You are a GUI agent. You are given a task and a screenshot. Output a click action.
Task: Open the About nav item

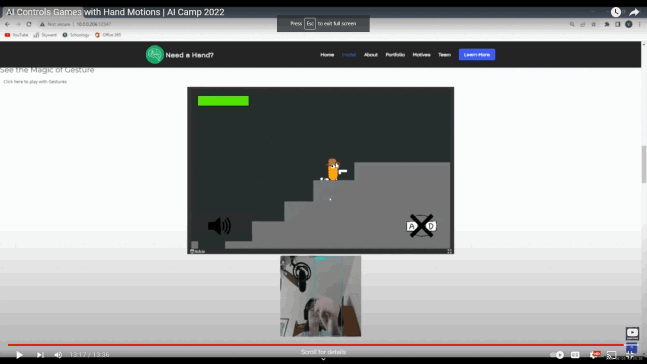click(x=371, y=54)
